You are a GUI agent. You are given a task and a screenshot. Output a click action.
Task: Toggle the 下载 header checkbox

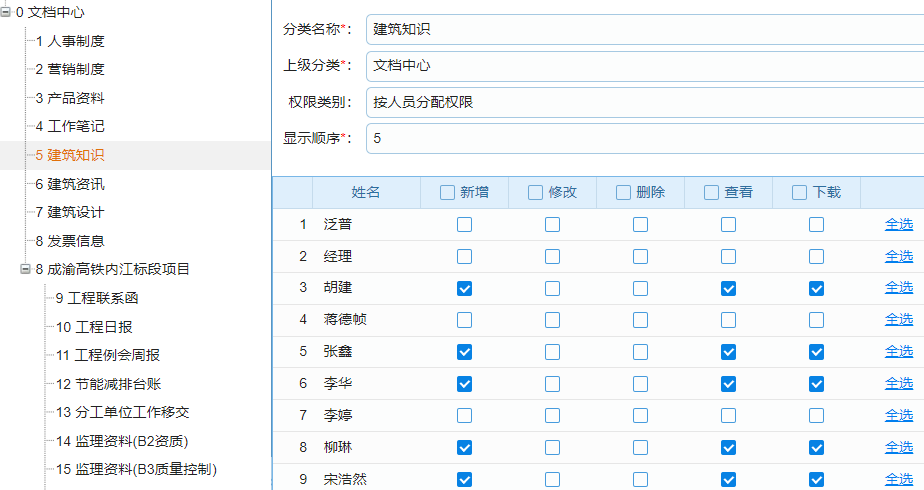[x=800, y=193]
